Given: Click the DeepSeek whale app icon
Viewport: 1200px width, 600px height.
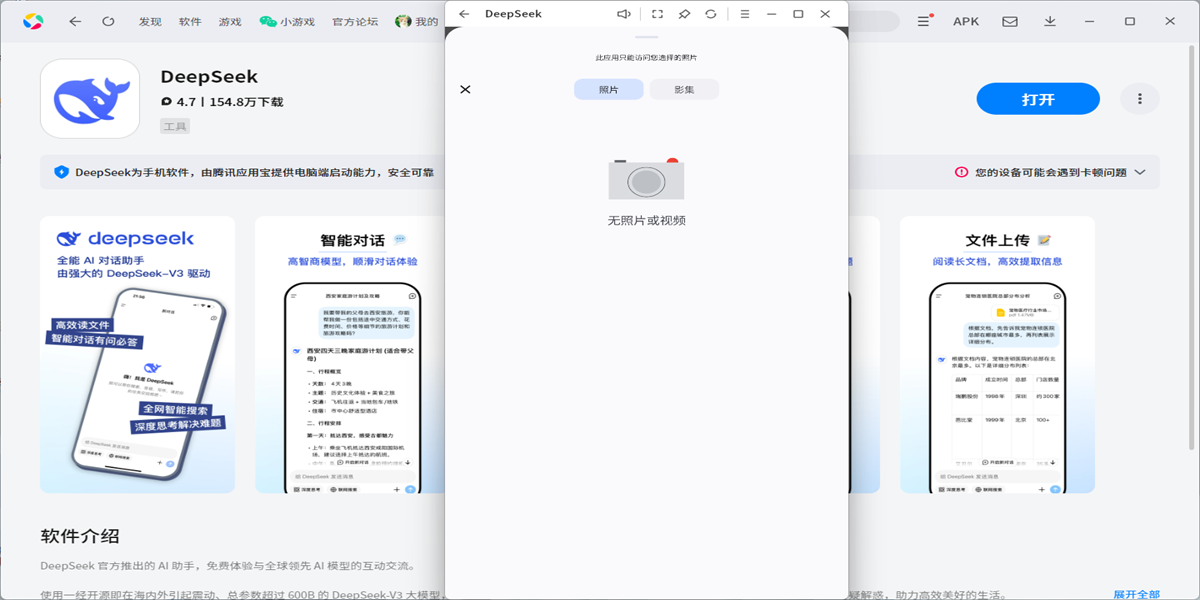Looking at the screenshot, I should 89,98.
